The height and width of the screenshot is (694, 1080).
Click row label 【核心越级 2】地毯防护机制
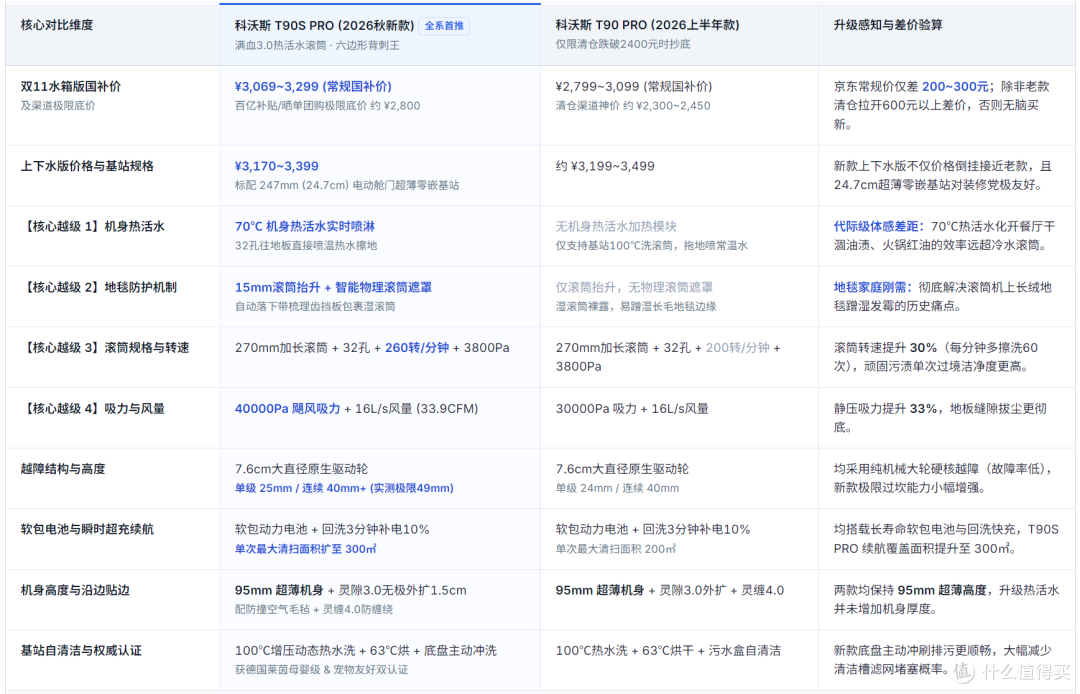(98, 287)
